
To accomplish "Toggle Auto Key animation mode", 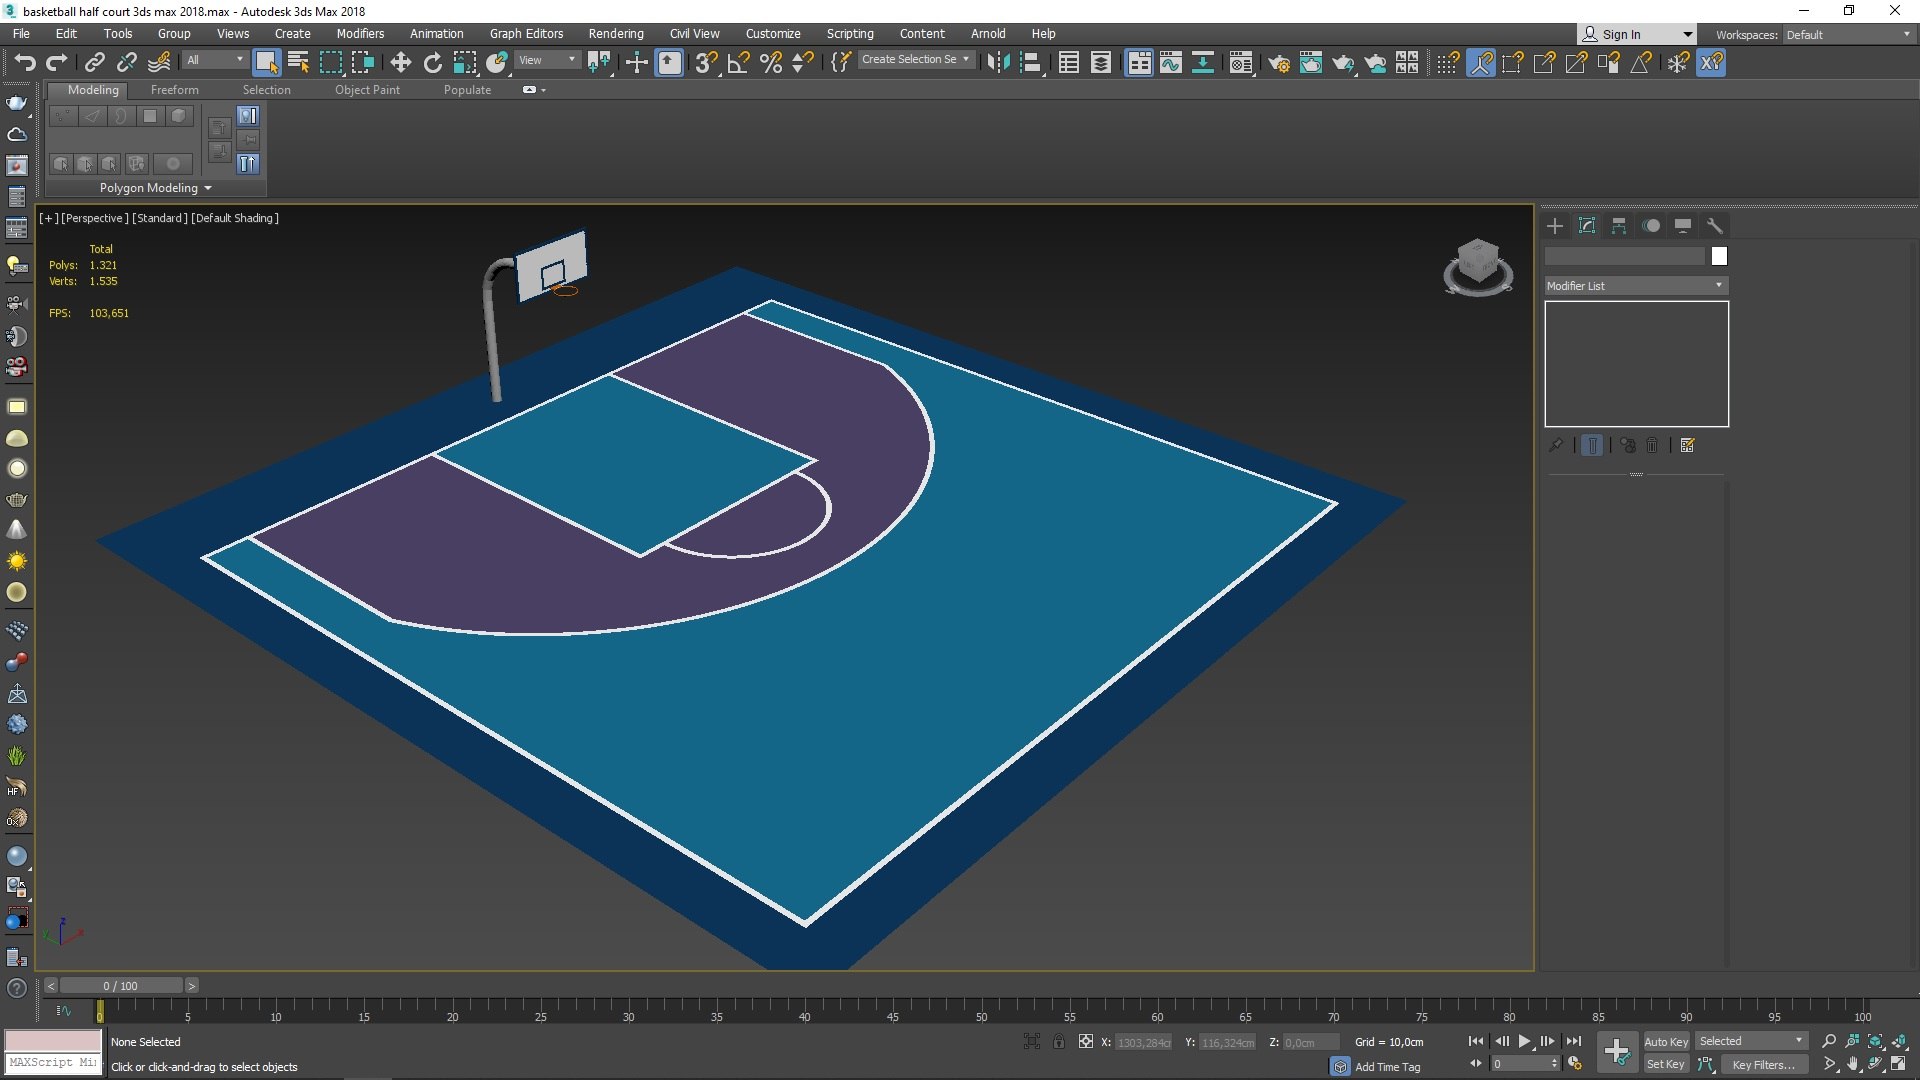I will click(1665, 1042).
